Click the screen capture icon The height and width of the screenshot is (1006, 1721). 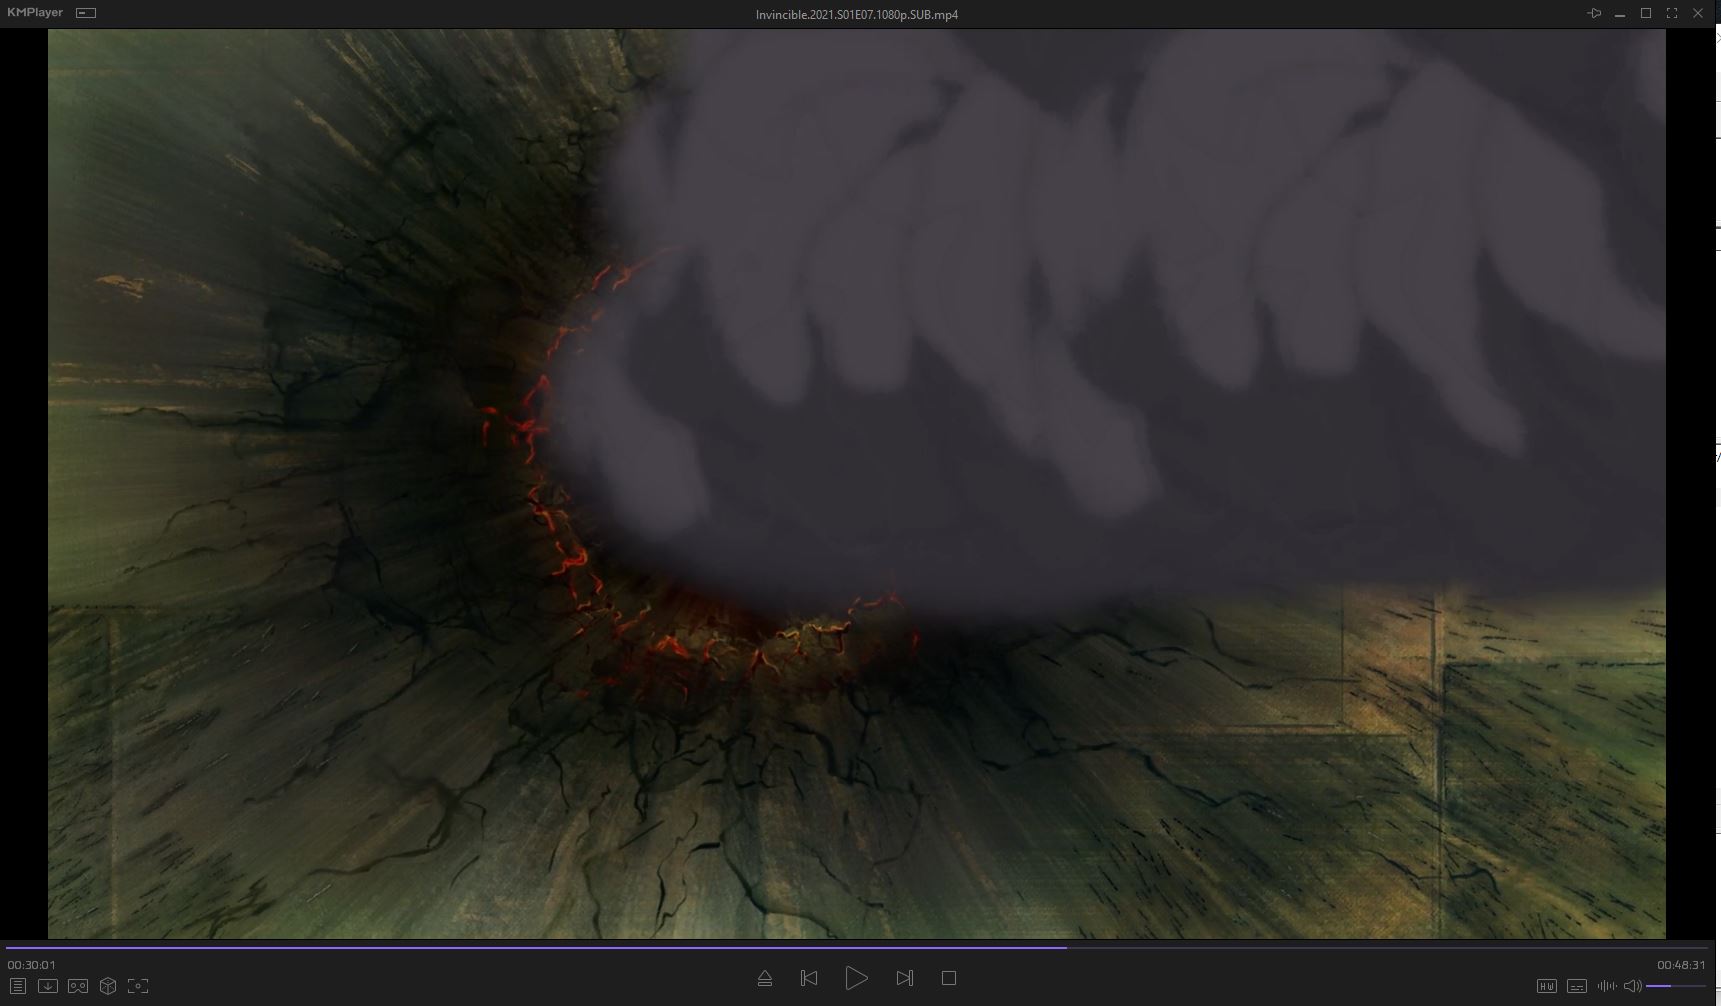pyautogui.click(x=138, y=986)
